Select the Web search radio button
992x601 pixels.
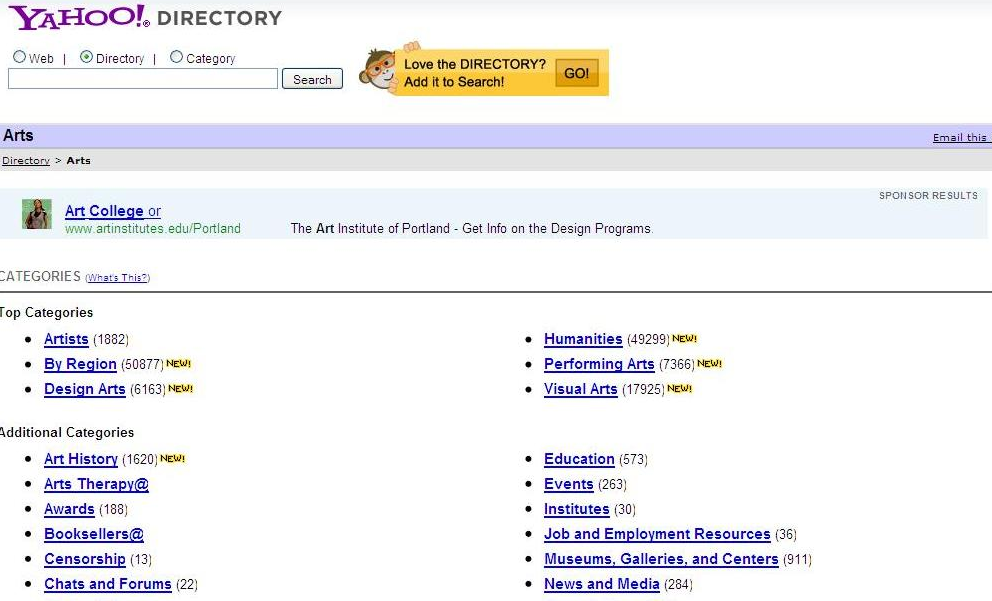point(18,56)
